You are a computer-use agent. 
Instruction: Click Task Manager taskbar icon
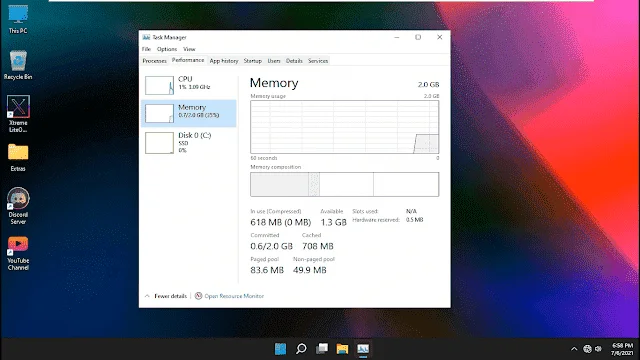363,349
